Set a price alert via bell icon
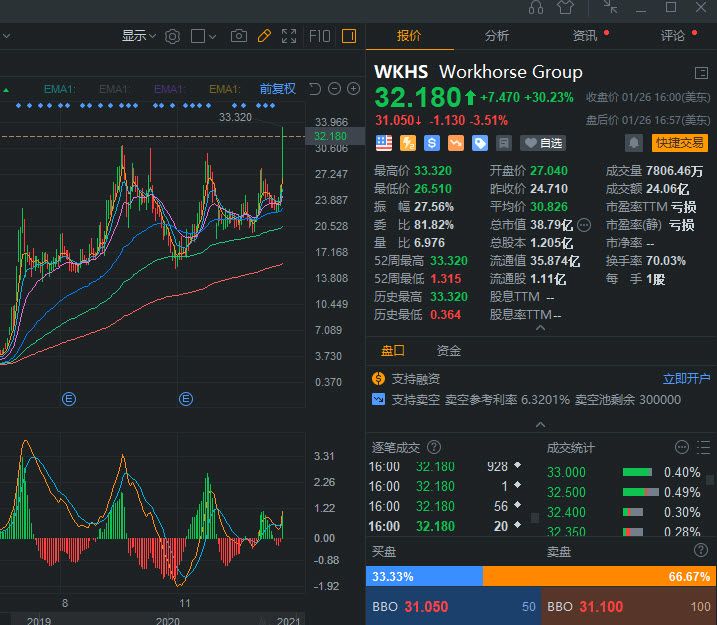This screenshot has width=717, height=625. [634, 143]
